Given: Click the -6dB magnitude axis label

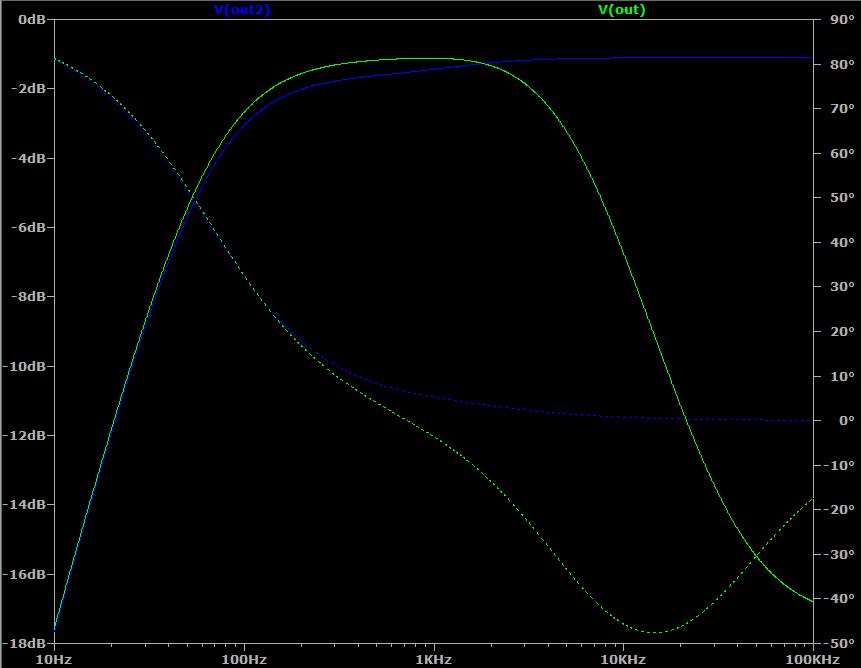Looking at the screenshot, I should coord(28,228).
